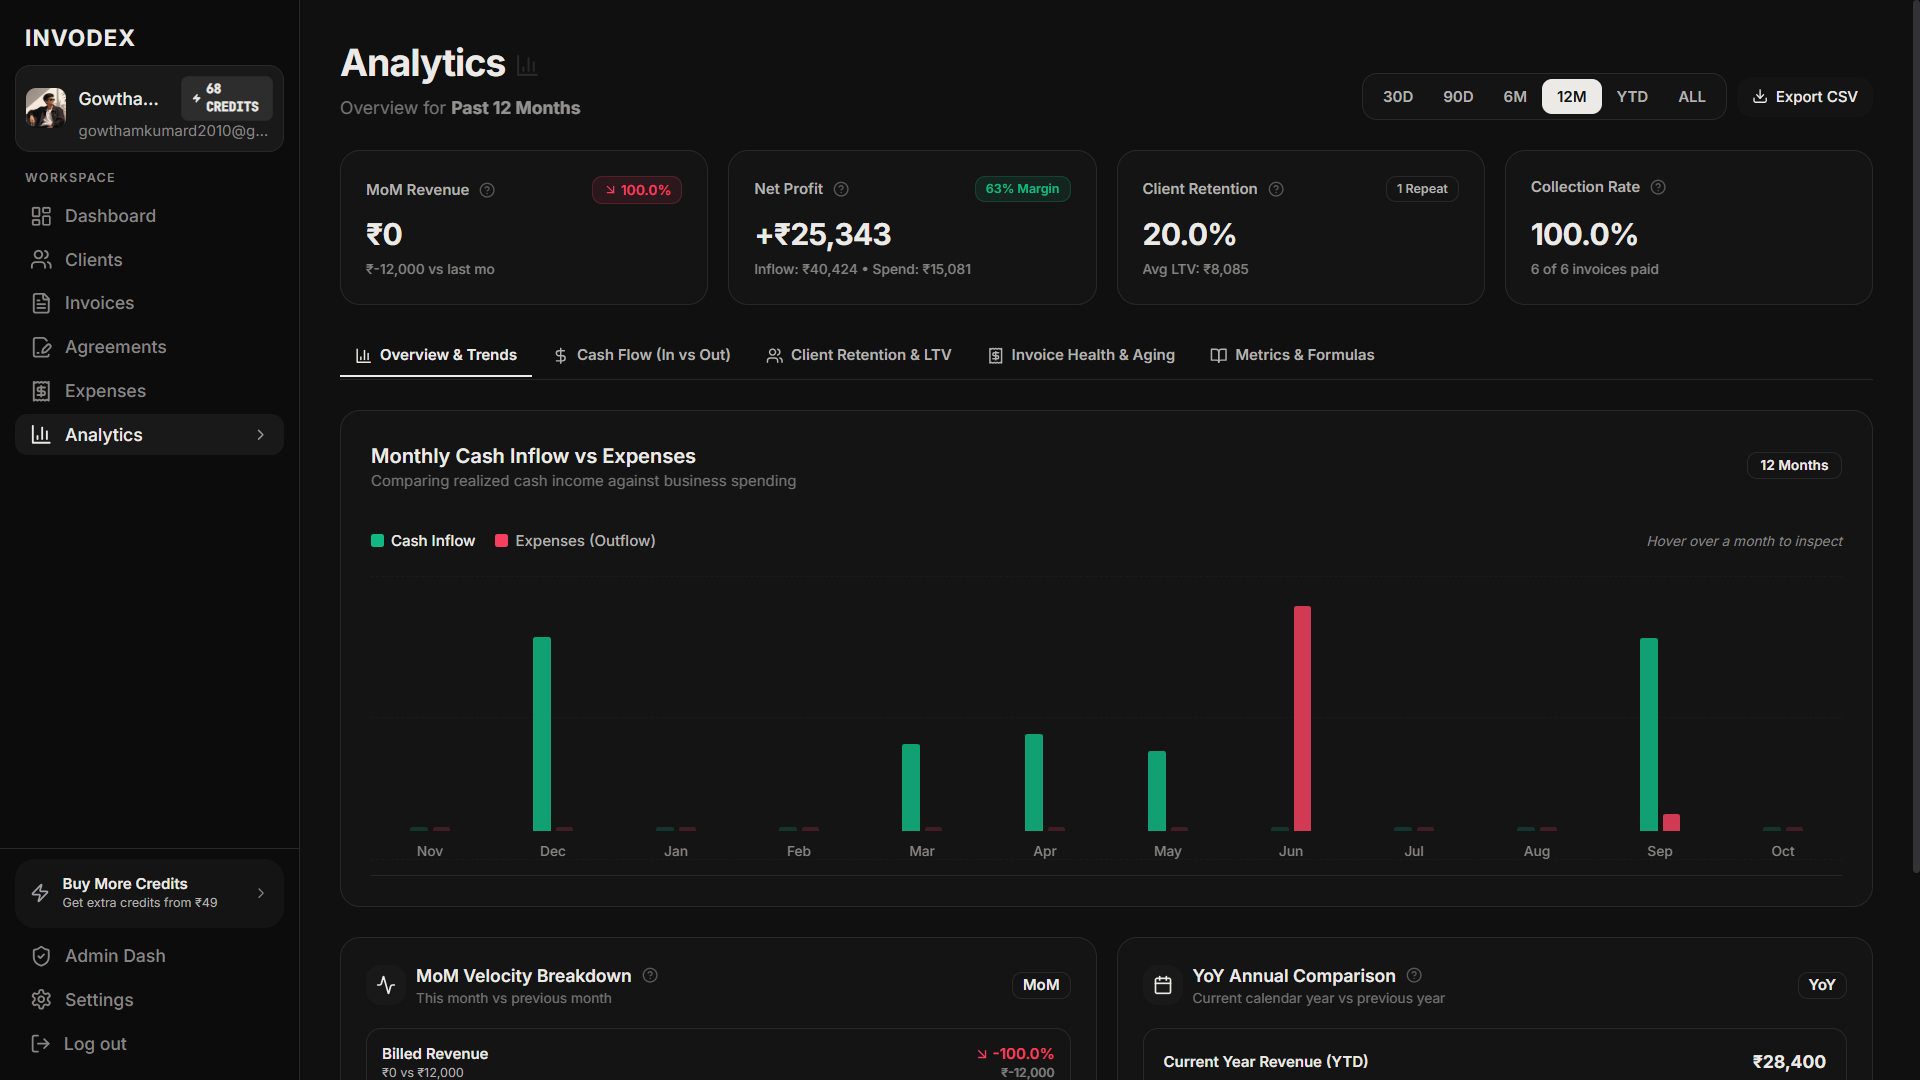Click the chart icon beside Analytics title
The image size is (1920, 1080).
point(527,66)
